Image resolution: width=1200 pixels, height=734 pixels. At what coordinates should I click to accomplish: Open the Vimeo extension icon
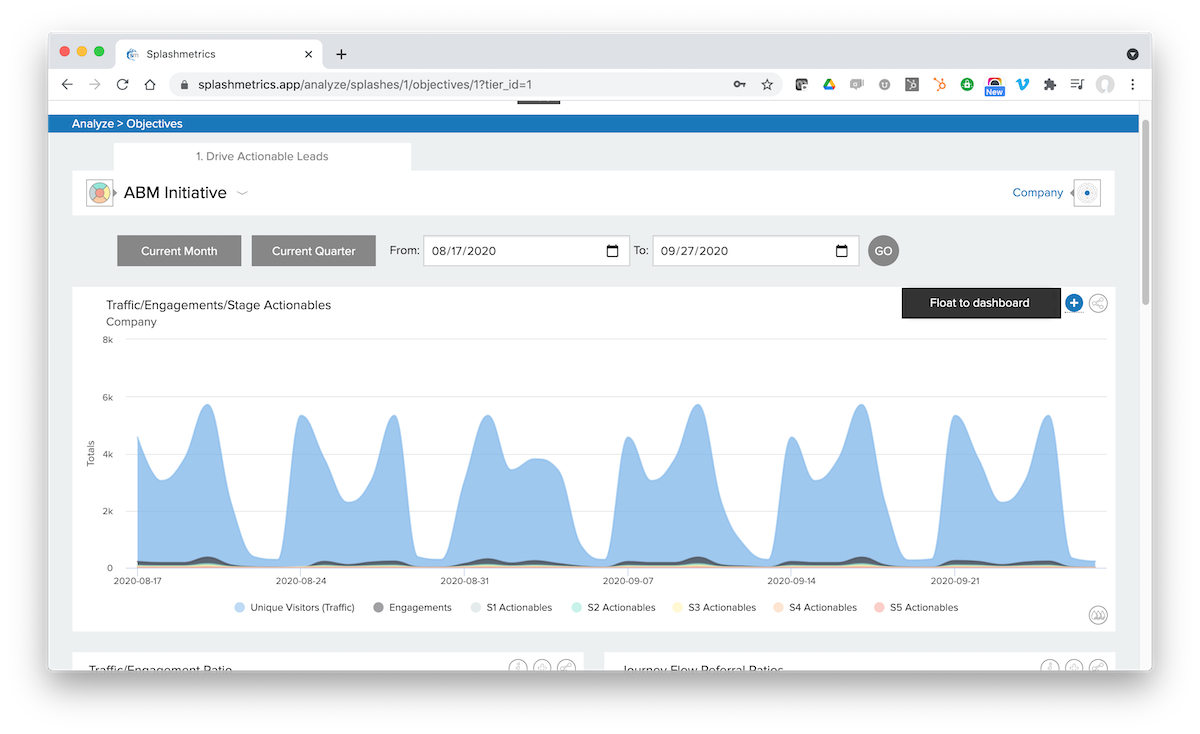click(x=1022, y=85)
